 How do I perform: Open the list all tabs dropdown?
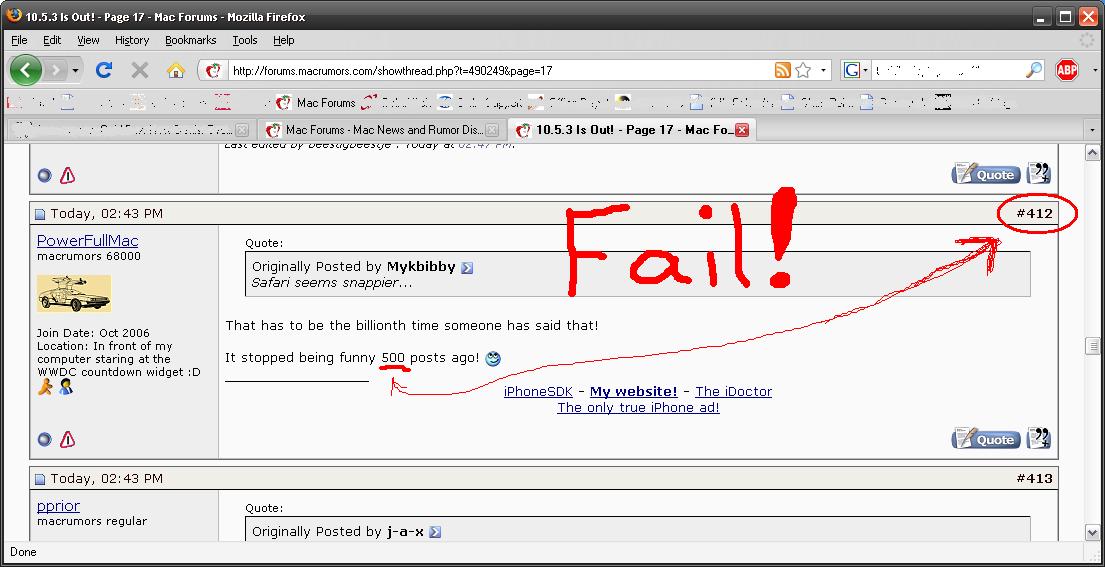tap(1093, 130)
